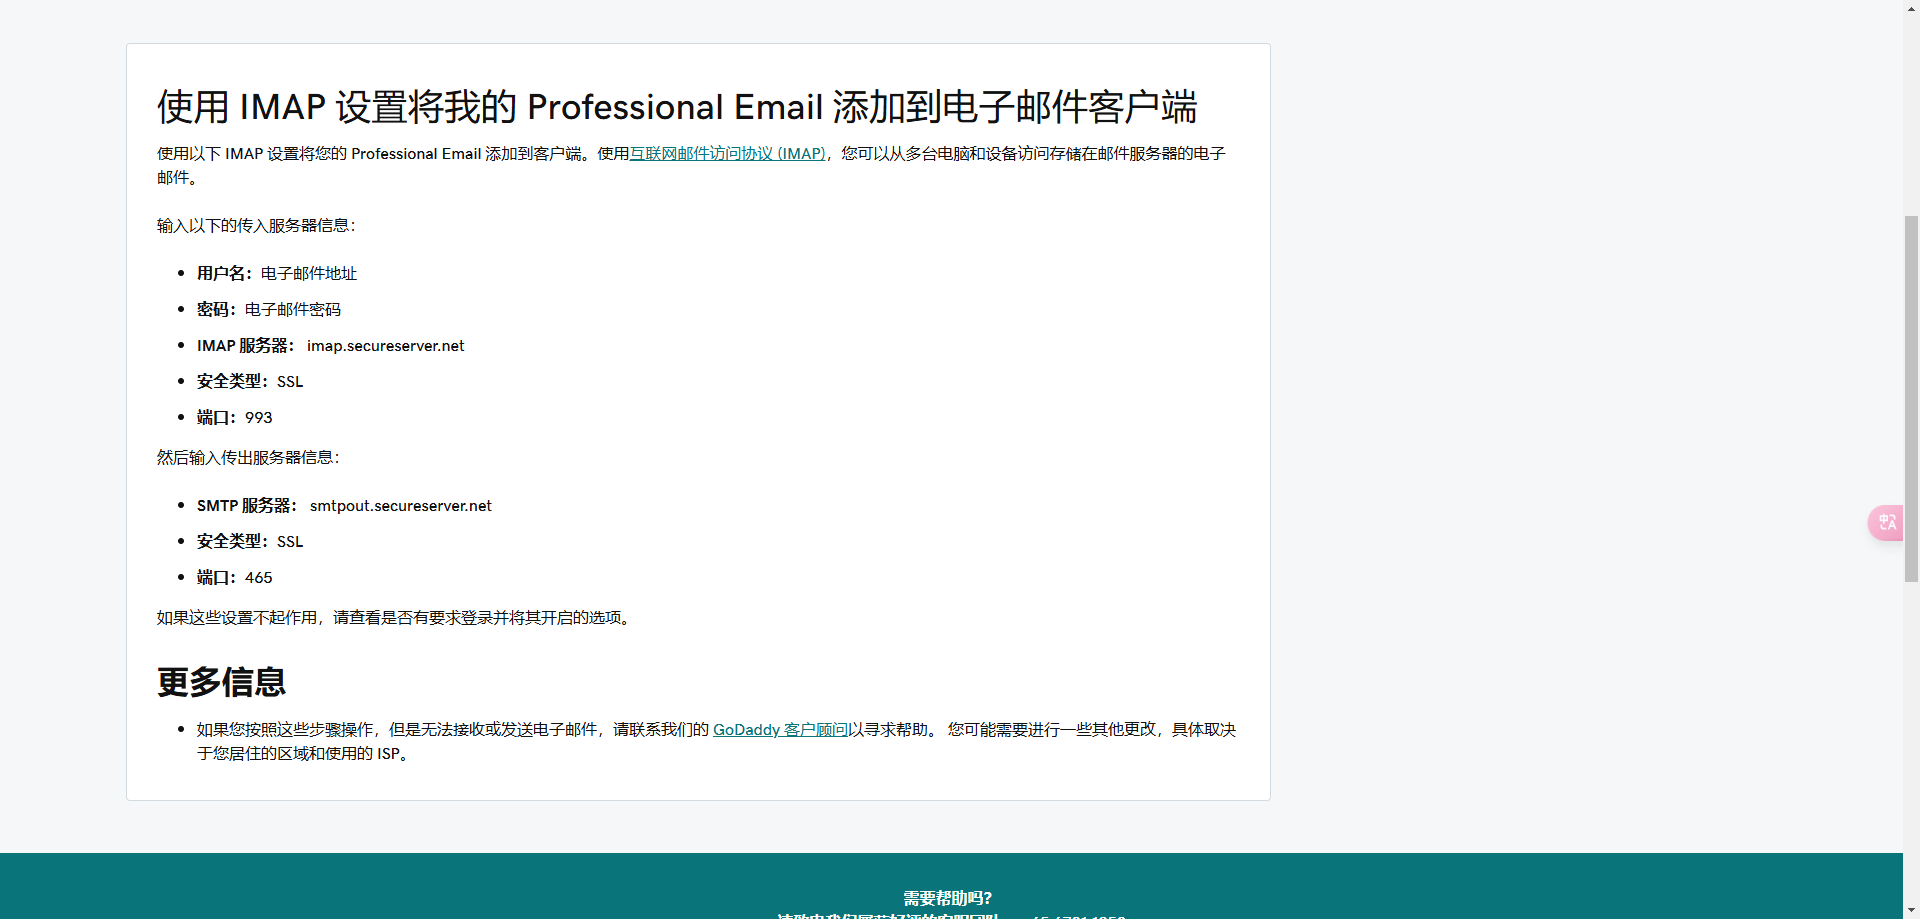Click the vertical scrollbar thumb

(x=1911, y=398)
